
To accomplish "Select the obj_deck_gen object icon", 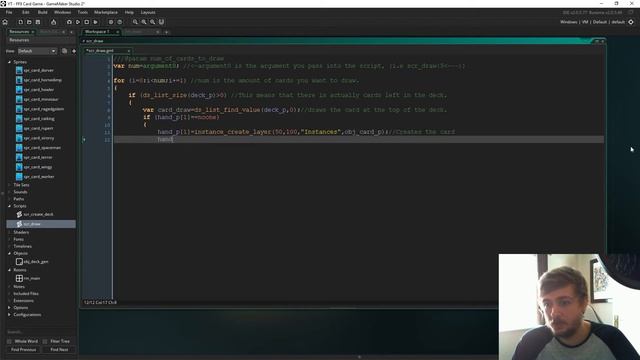I will 19,262.
